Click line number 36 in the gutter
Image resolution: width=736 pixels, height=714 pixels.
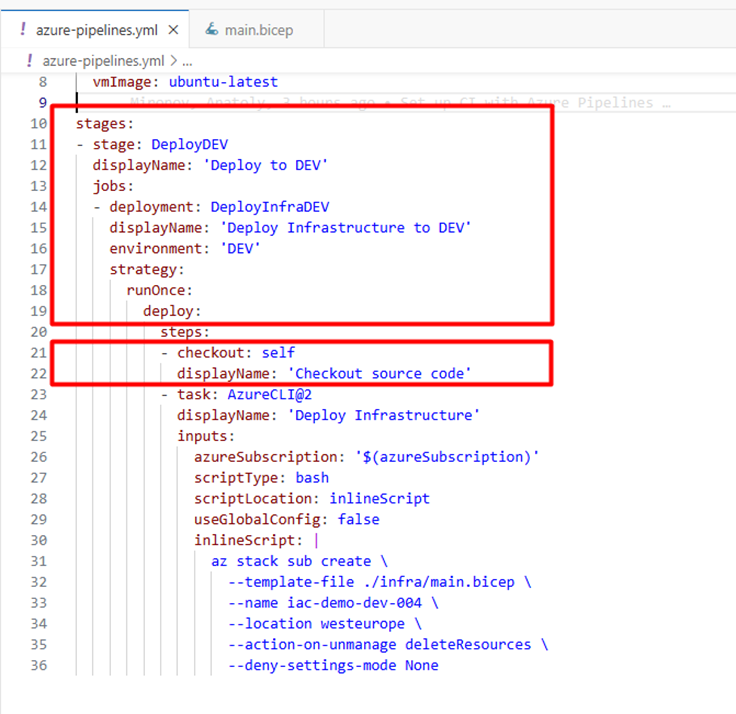(x=39, y=665)
